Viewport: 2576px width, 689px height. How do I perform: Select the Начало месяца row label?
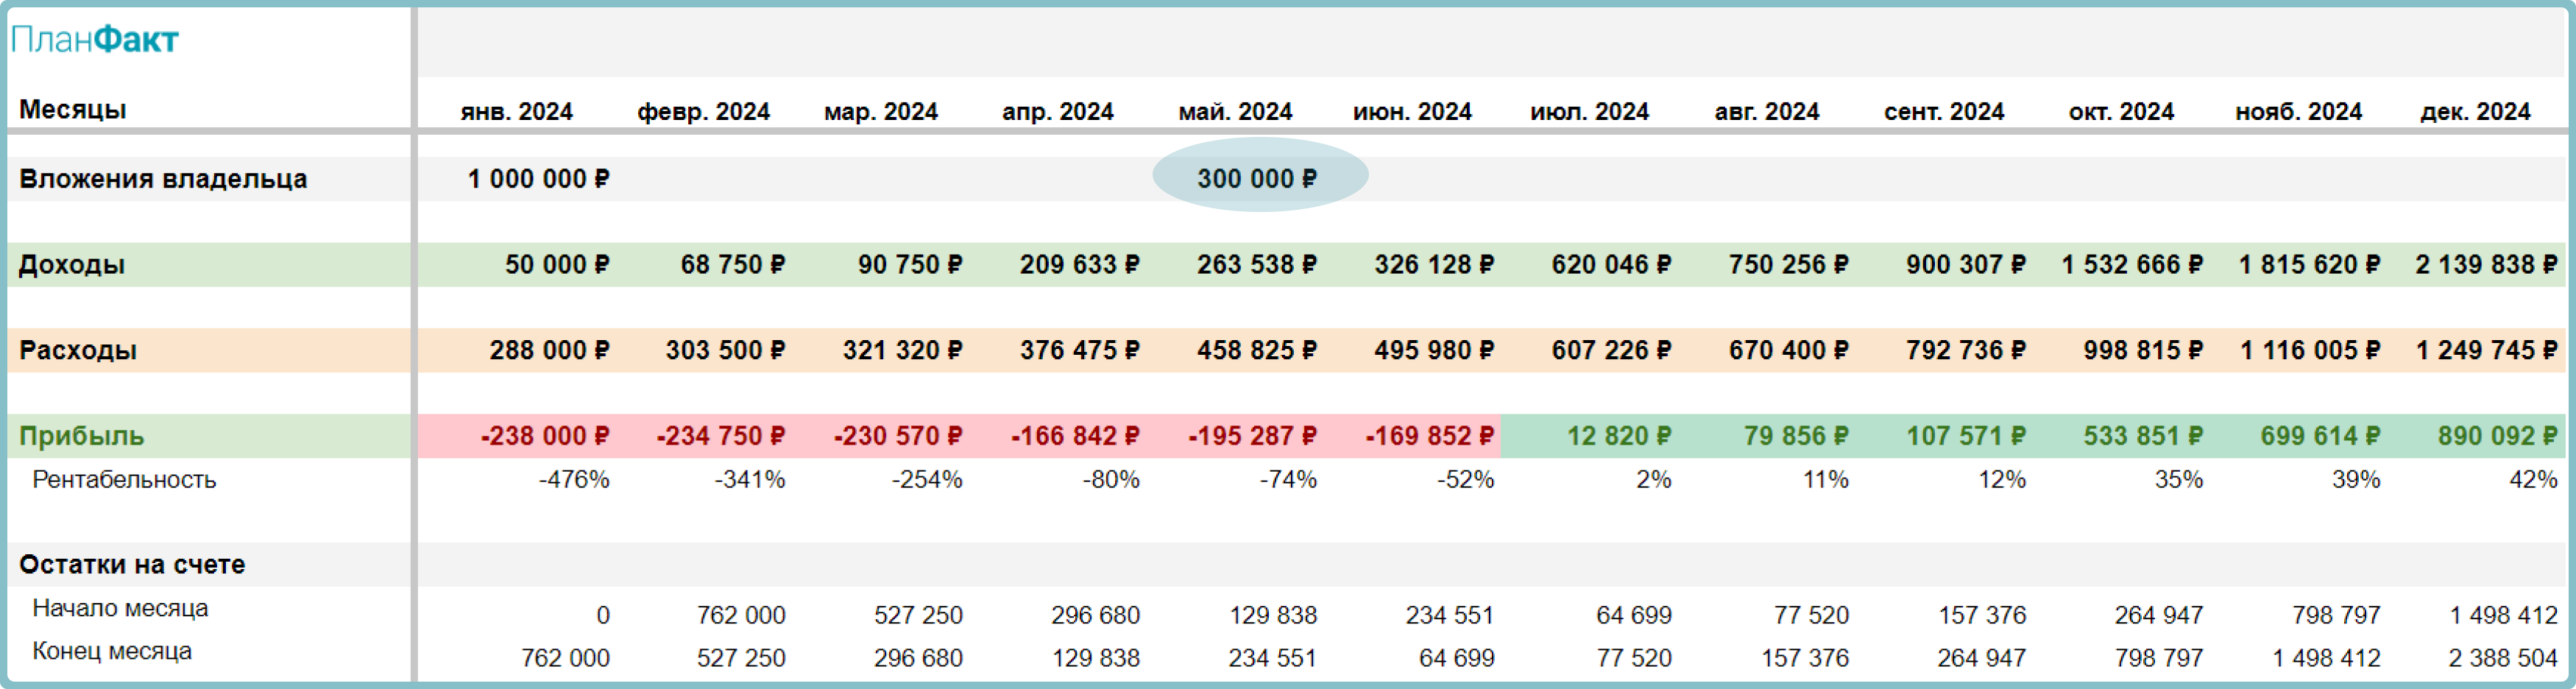point(120,608)
